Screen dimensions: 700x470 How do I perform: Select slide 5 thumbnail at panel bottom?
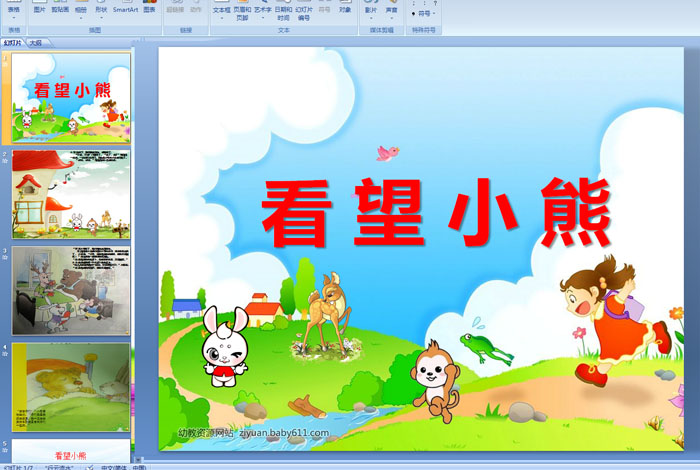(x=71, y=451)
